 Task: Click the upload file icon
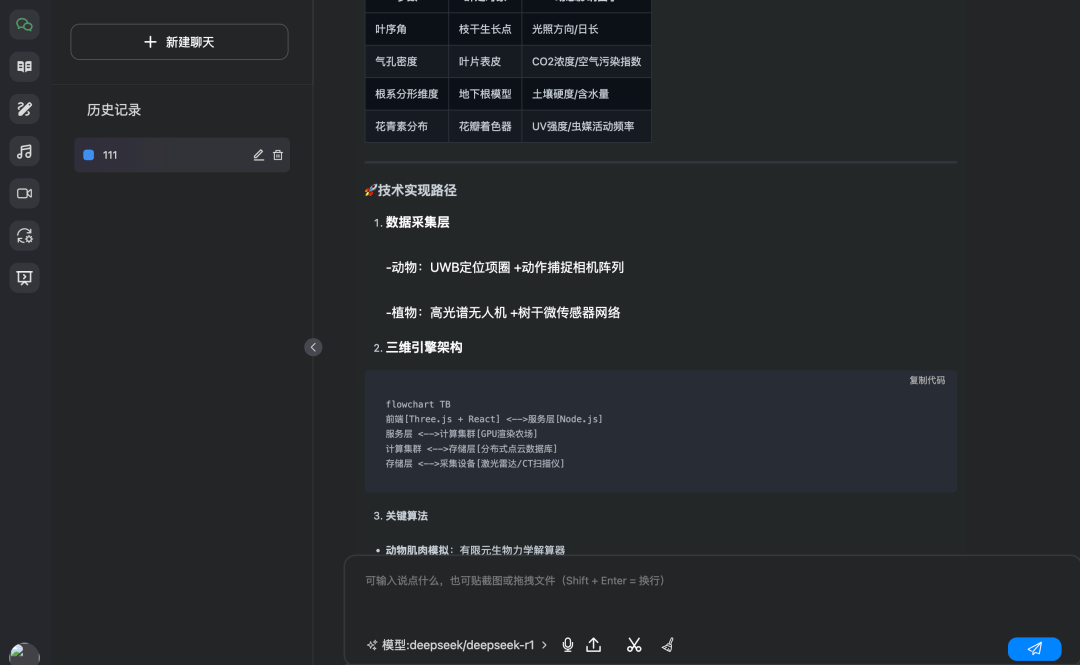pyautogui.click(x=594, y=645)
